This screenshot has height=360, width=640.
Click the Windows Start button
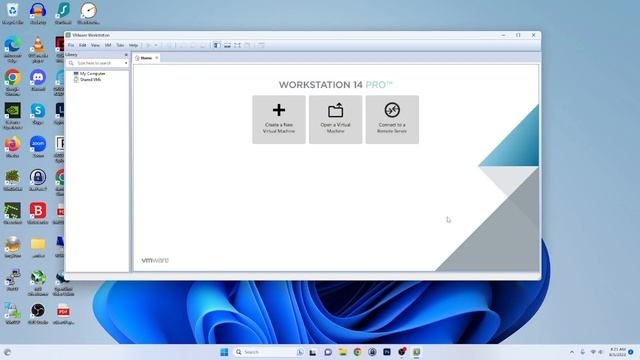[x=224, y=352]
